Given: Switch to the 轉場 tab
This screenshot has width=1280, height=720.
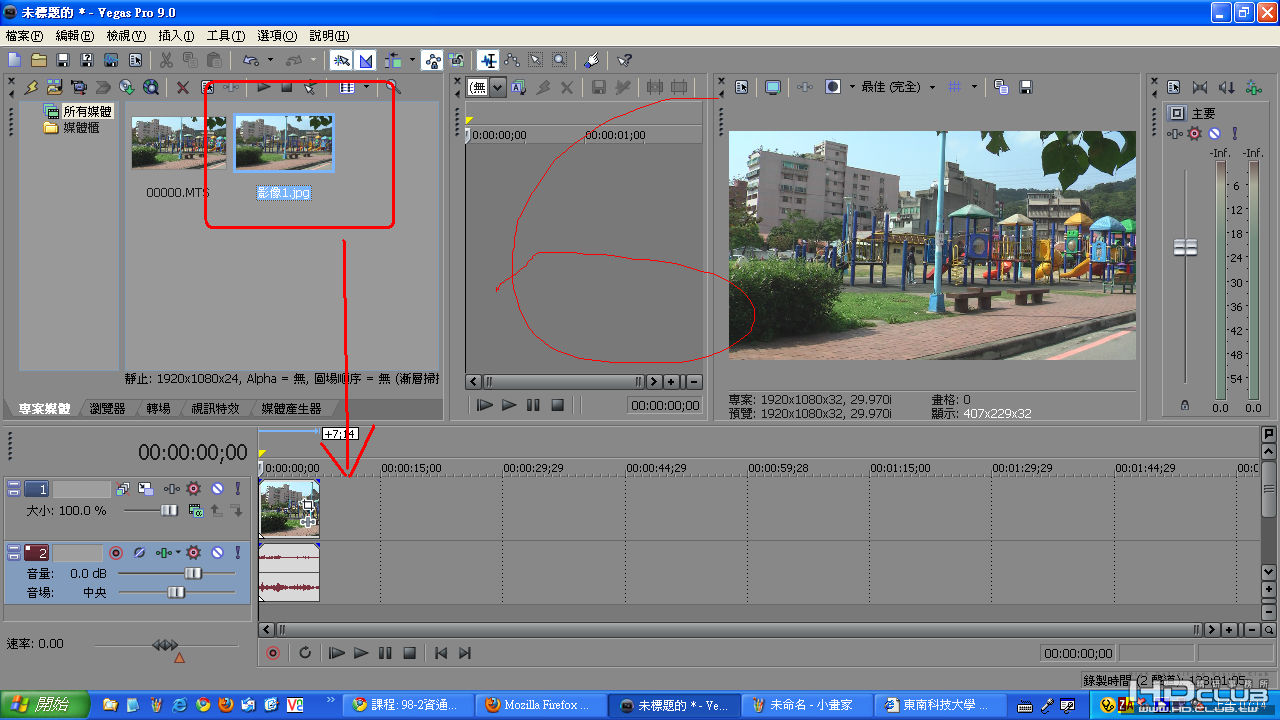Looking at the screenshot, I should [158, 408].
